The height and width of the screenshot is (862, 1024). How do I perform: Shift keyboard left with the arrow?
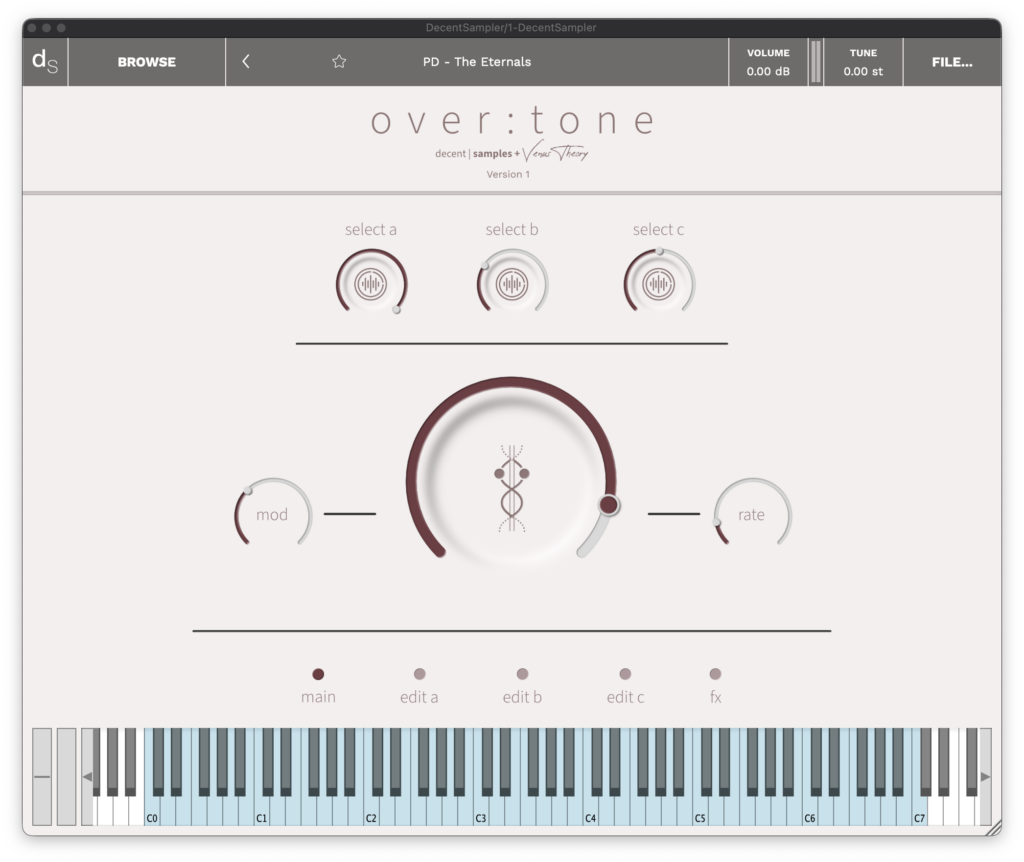tap(87, 776)
